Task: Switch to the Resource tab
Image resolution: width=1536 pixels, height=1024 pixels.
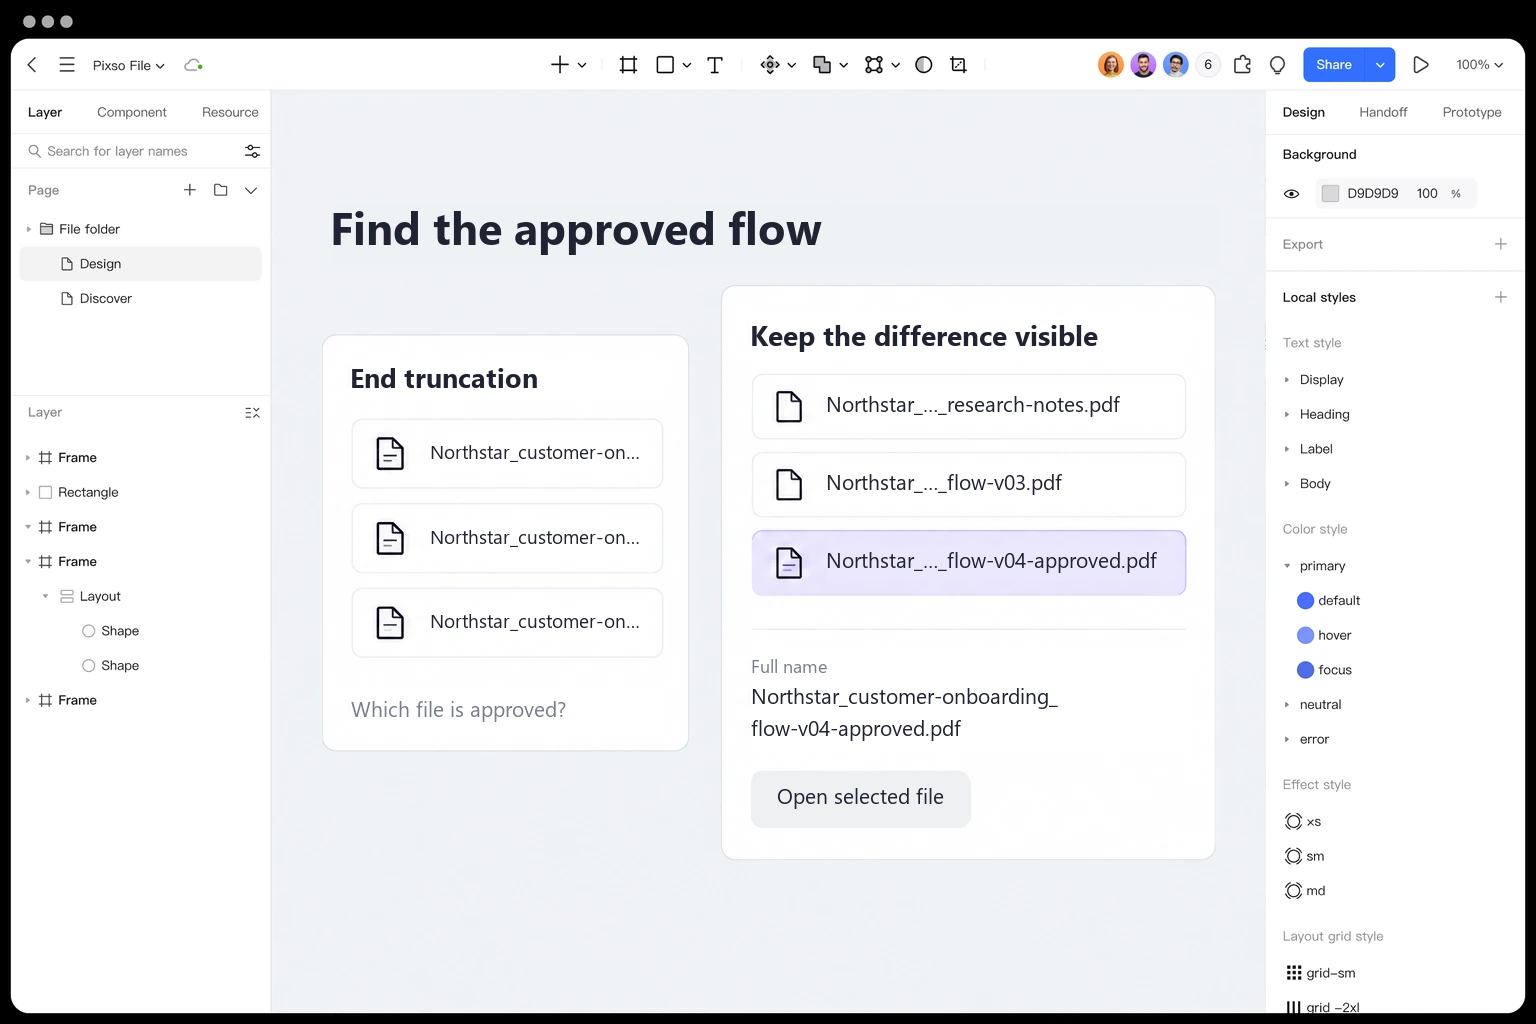Action: coord(230,112)
